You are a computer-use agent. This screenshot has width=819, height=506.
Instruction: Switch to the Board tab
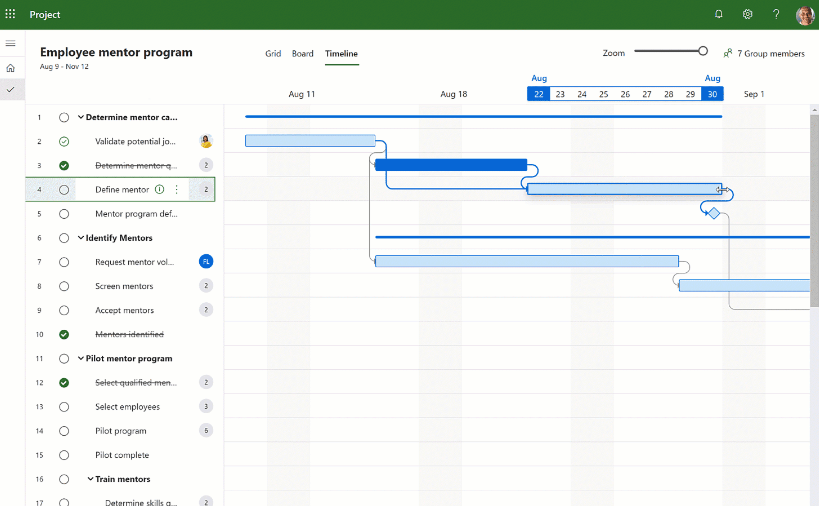tap(302, 53)
